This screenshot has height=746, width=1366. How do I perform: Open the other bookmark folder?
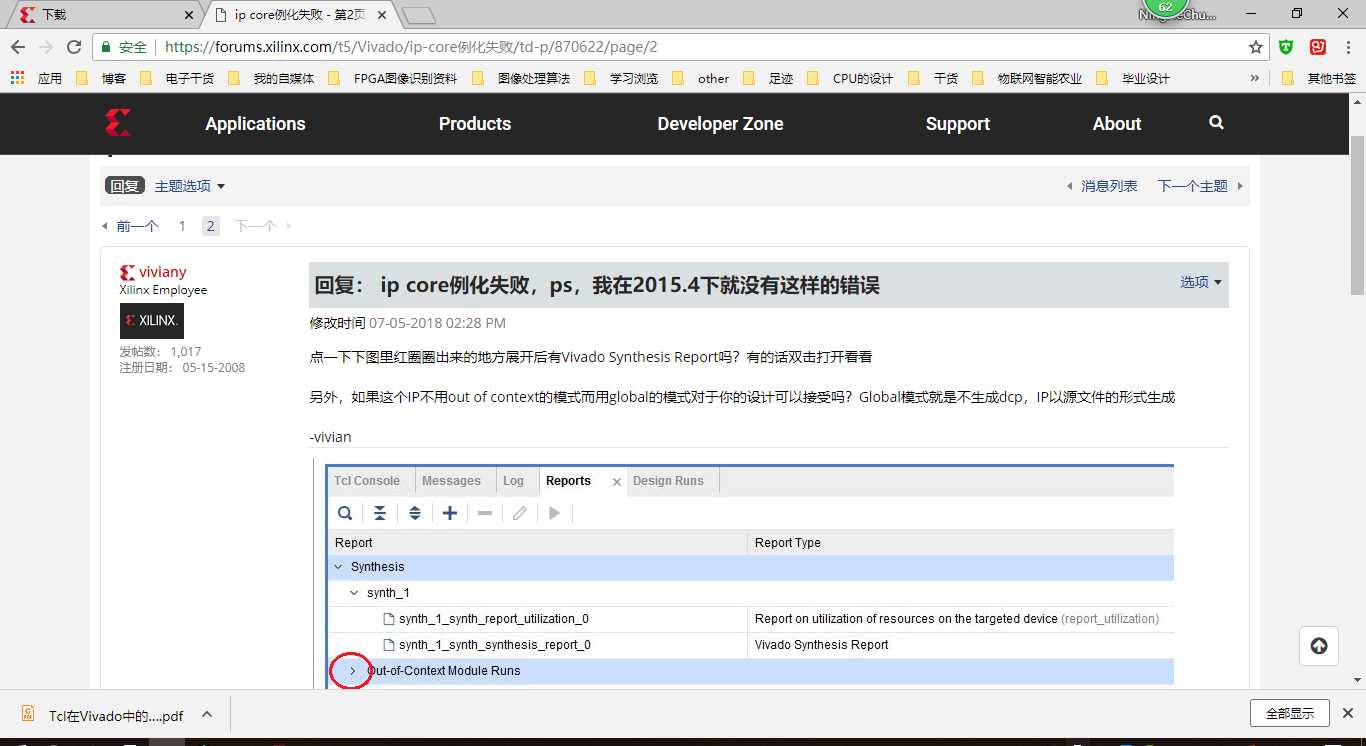pyautogui.click(x=701, y=78)
